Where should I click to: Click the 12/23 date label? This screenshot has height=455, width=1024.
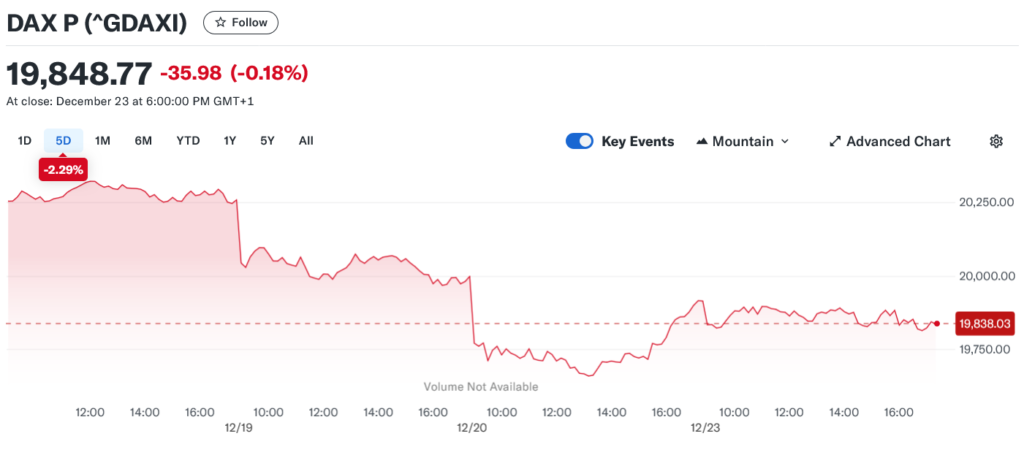click(x=703, y=428)
